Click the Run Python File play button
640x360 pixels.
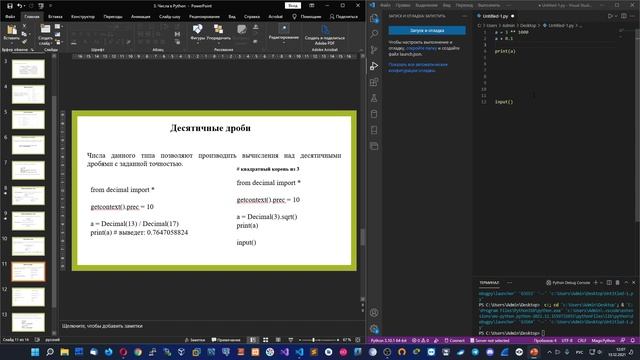pyautogui.click(x=610, y=16)
